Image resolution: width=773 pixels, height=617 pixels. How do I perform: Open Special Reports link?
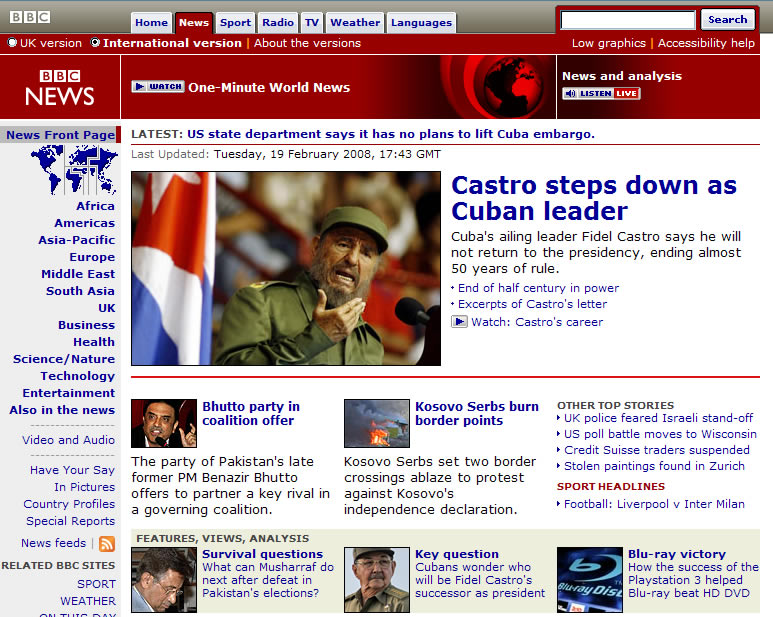click(x=70, y=521)
